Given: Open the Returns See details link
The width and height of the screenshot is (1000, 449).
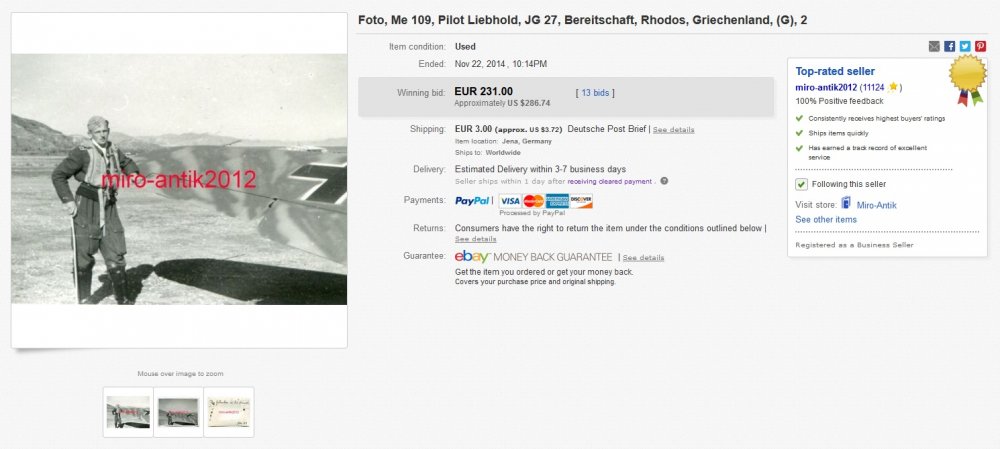Looking at the screenshot, I should 475,239.
